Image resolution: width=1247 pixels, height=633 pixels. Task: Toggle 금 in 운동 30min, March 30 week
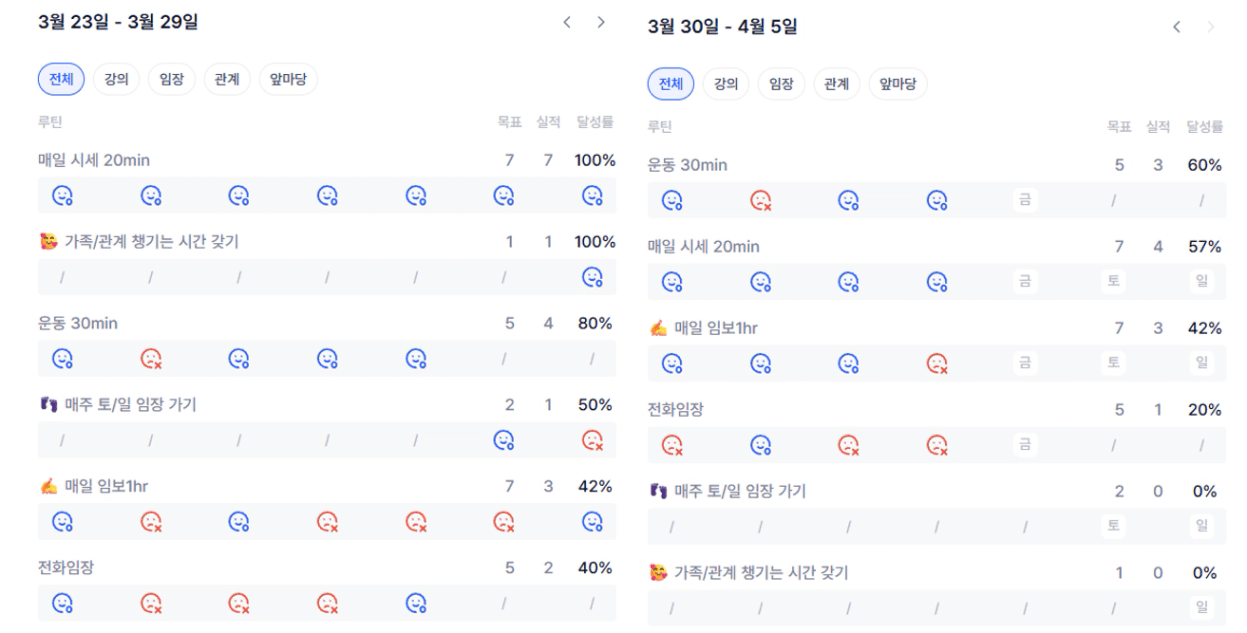(x=1025, y=200)
